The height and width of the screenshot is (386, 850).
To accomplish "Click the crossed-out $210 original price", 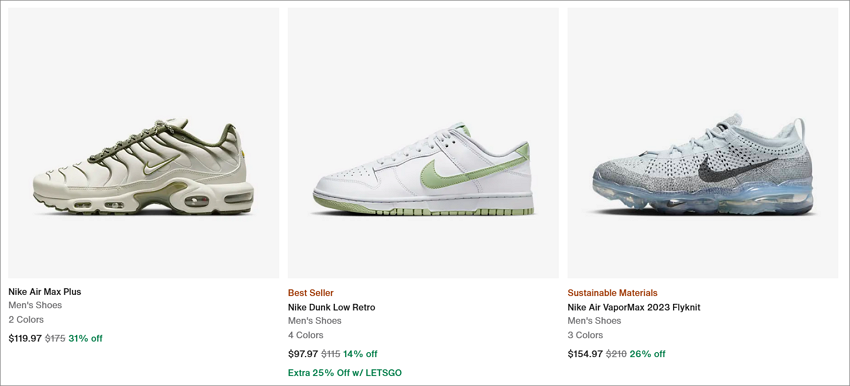I will click(x=616, y=354).
